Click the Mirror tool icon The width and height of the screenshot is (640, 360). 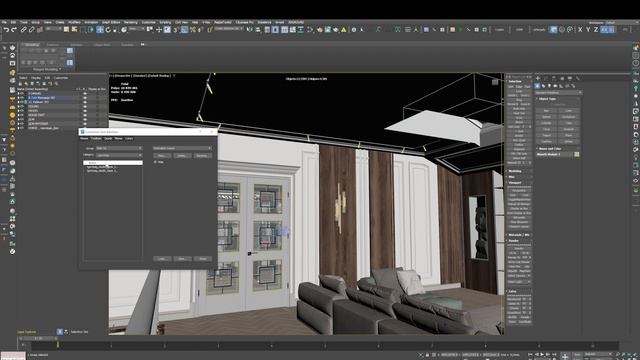[x=249, y=29]
